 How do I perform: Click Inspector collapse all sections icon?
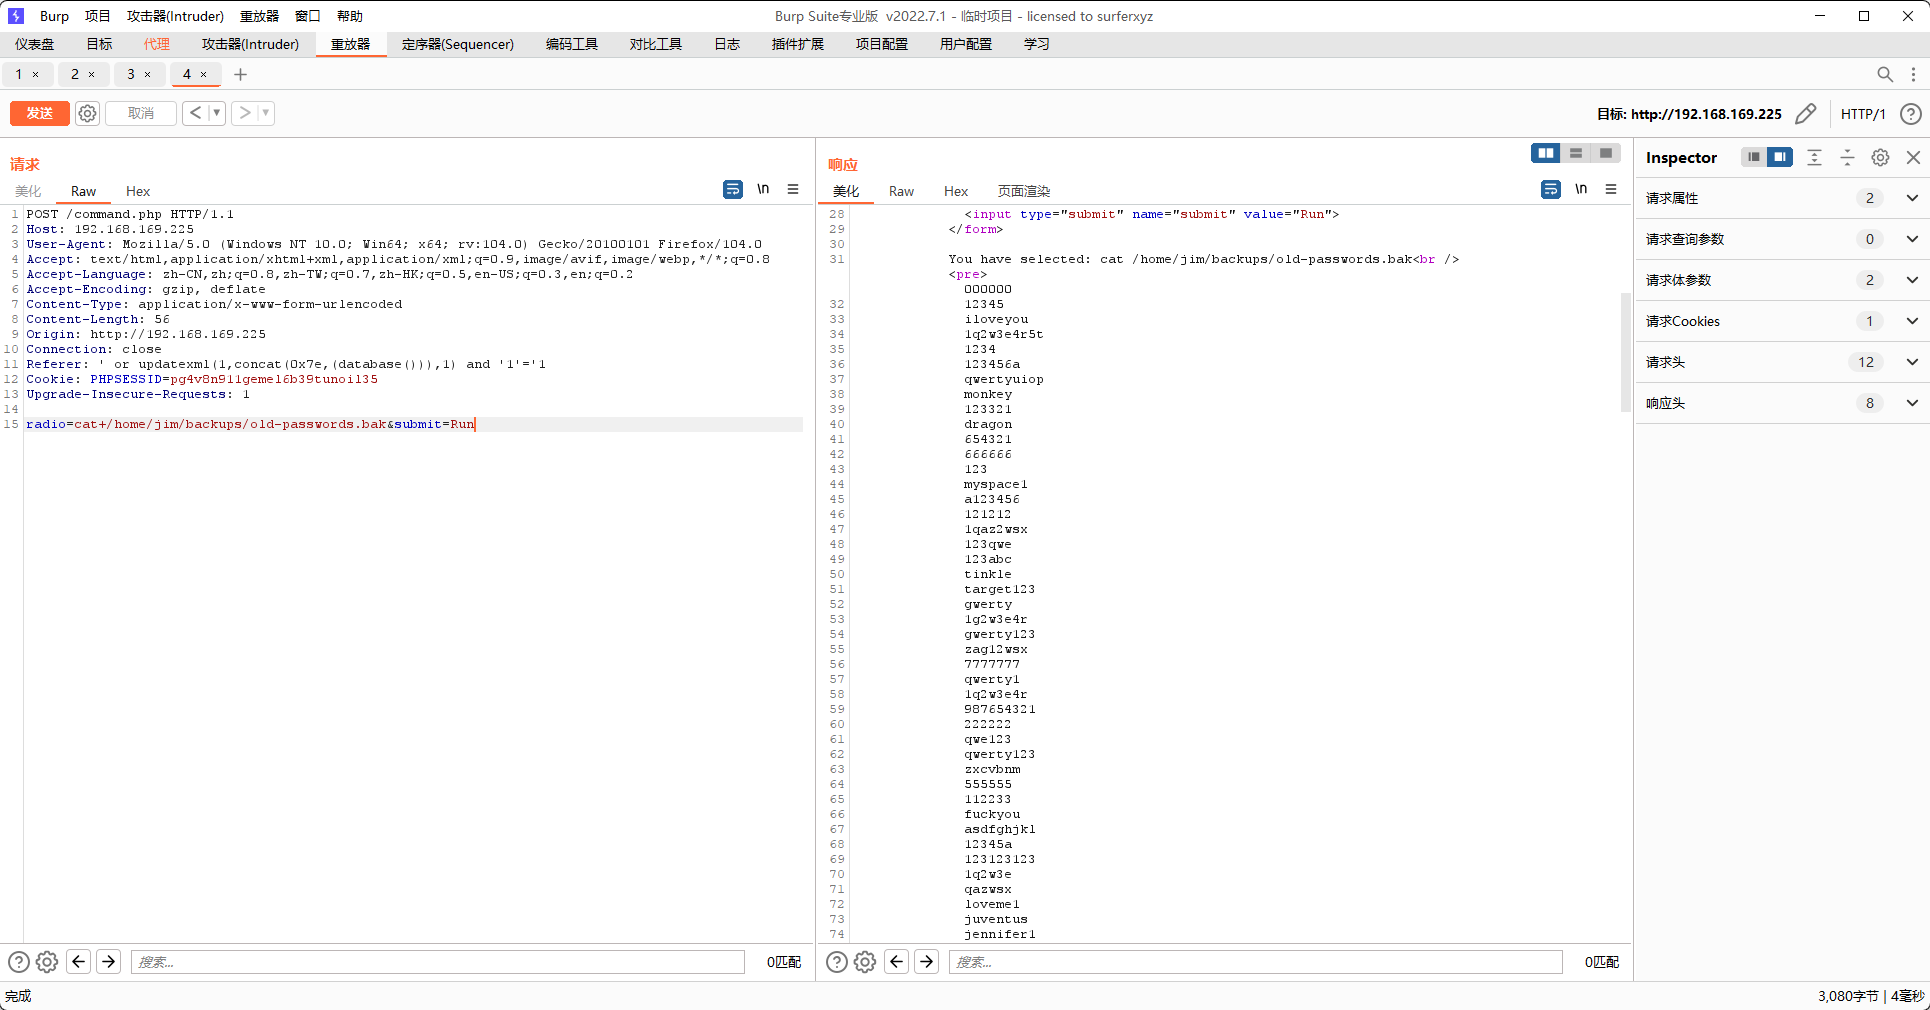coord(1848,157)
